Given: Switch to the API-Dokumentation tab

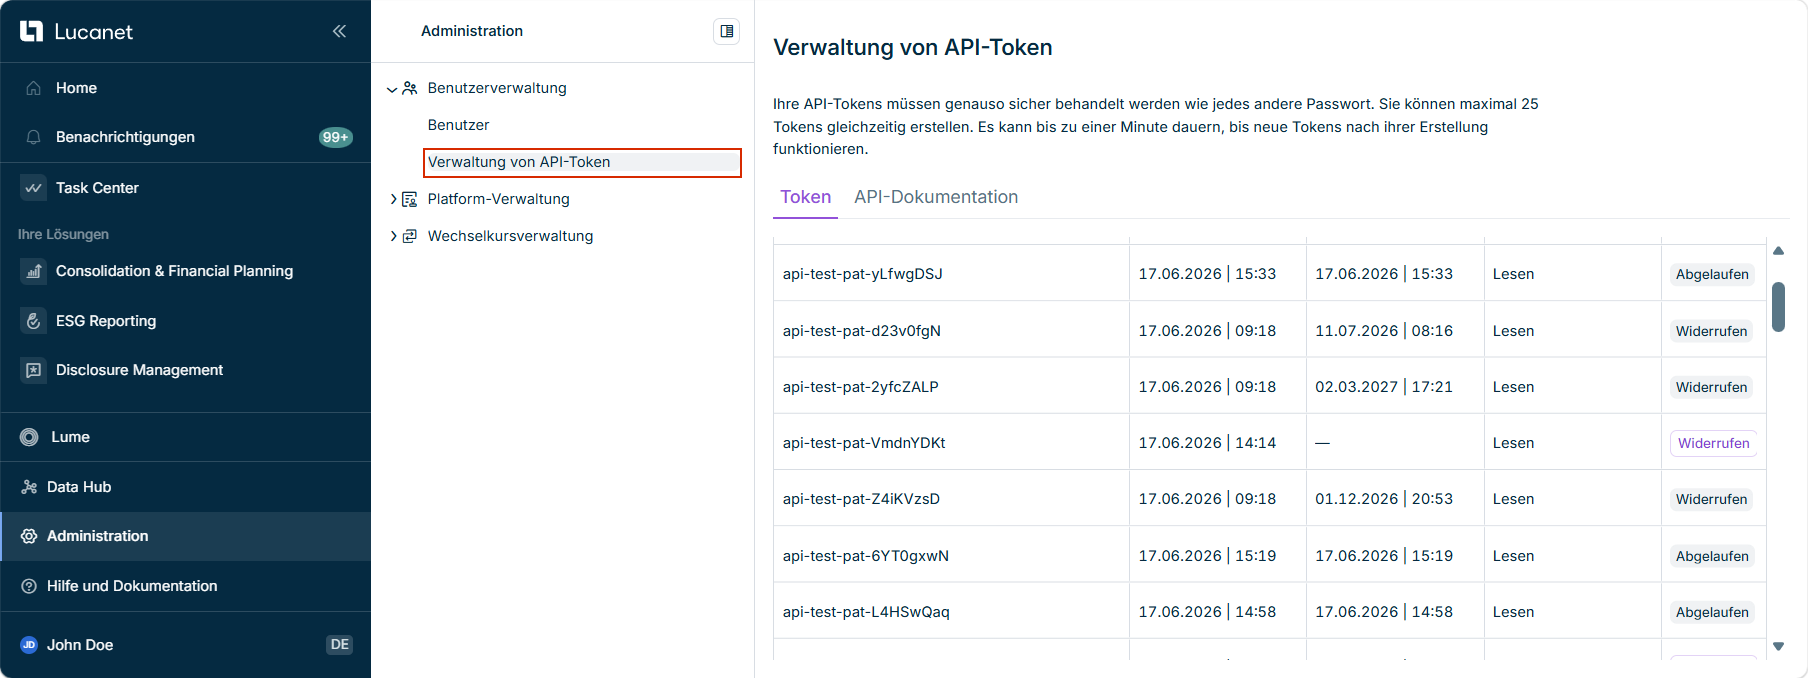Looking at the screenshot, I should tap(936, 197).
